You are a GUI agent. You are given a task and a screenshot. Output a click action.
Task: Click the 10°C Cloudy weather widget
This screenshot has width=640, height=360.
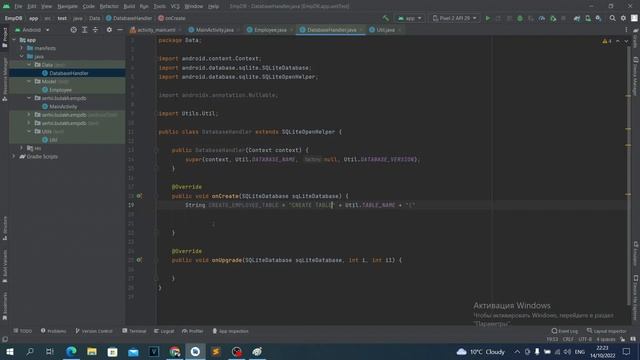pos(480,351)
